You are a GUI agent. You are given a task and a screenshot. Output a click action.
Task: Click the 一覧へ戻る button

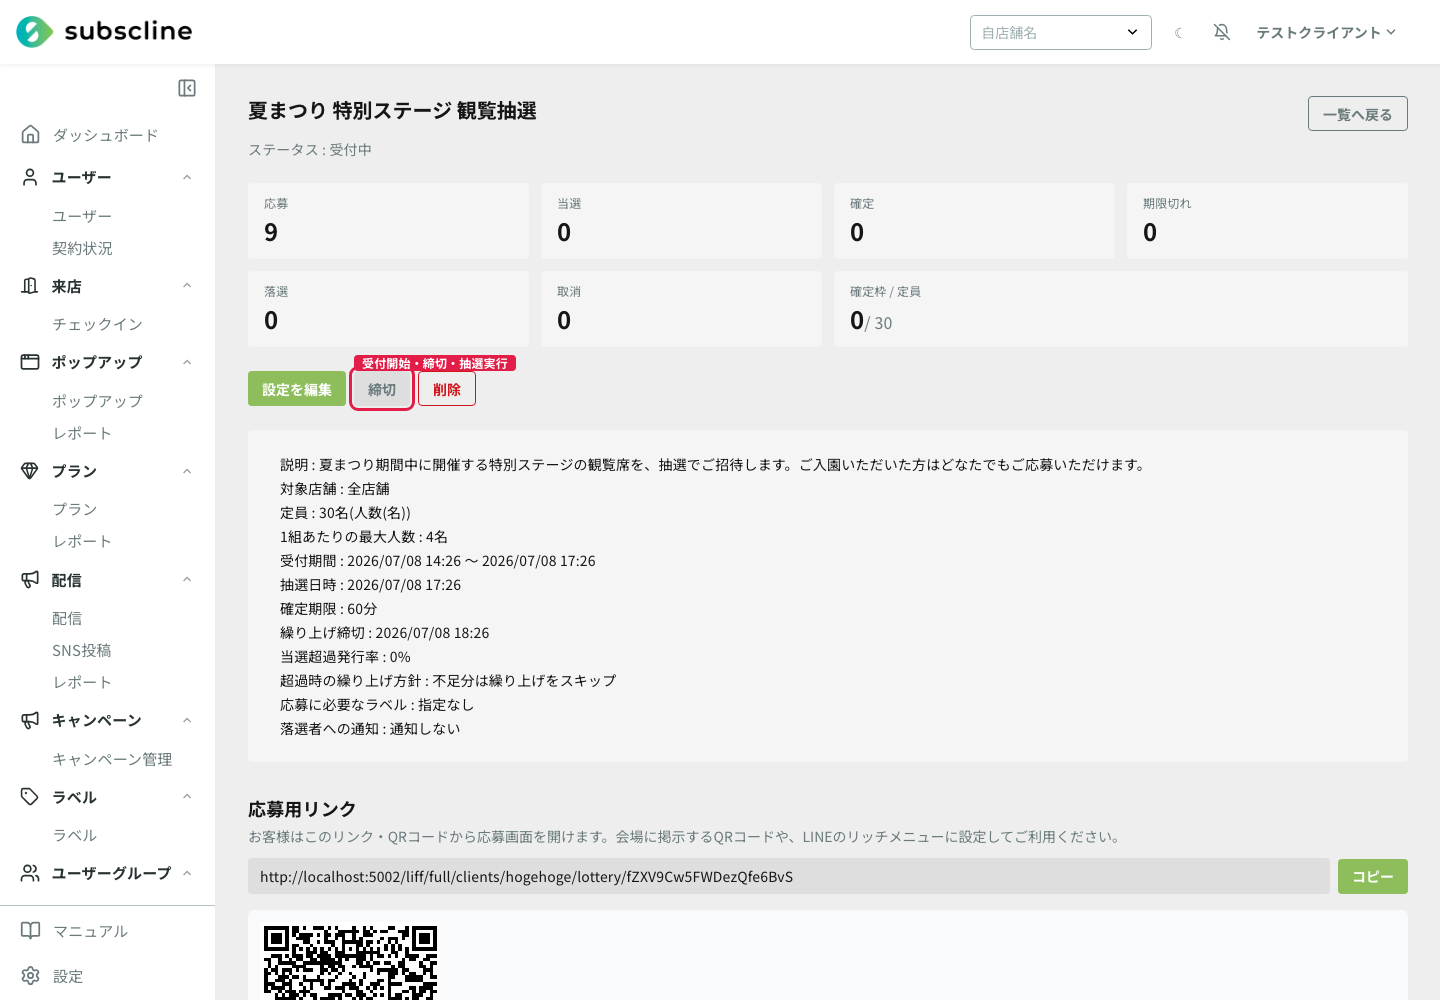[x=1357, y=114]
